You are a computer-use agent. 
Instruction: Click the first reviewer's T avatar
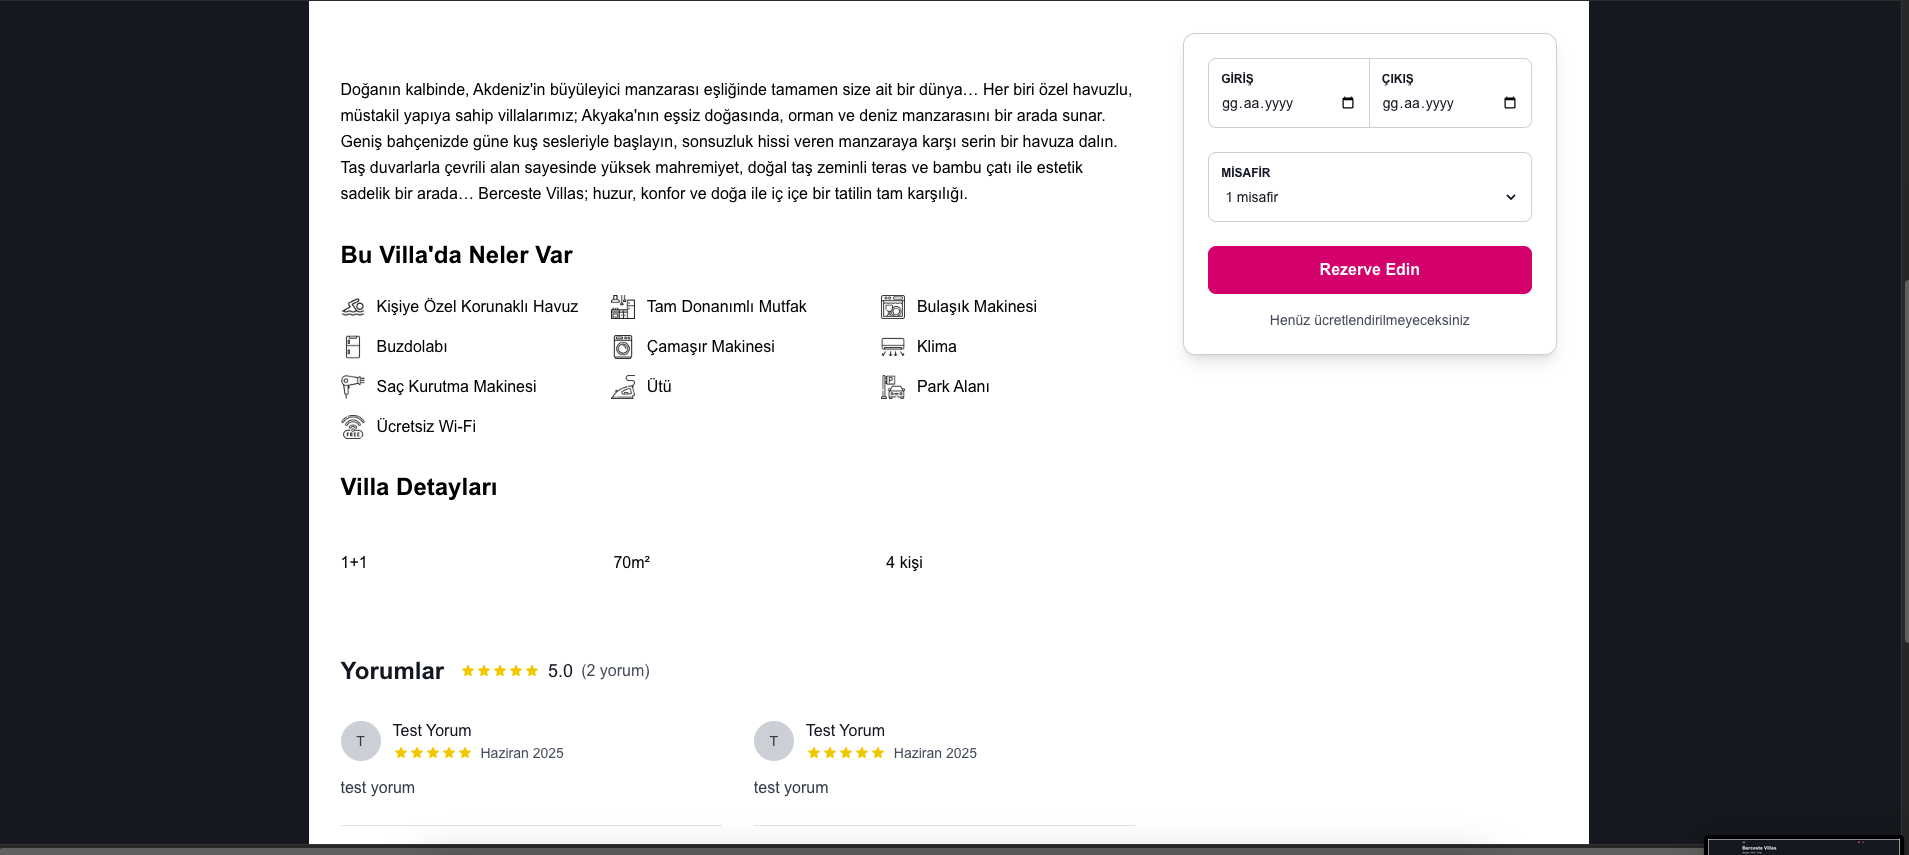pos(361,741)
